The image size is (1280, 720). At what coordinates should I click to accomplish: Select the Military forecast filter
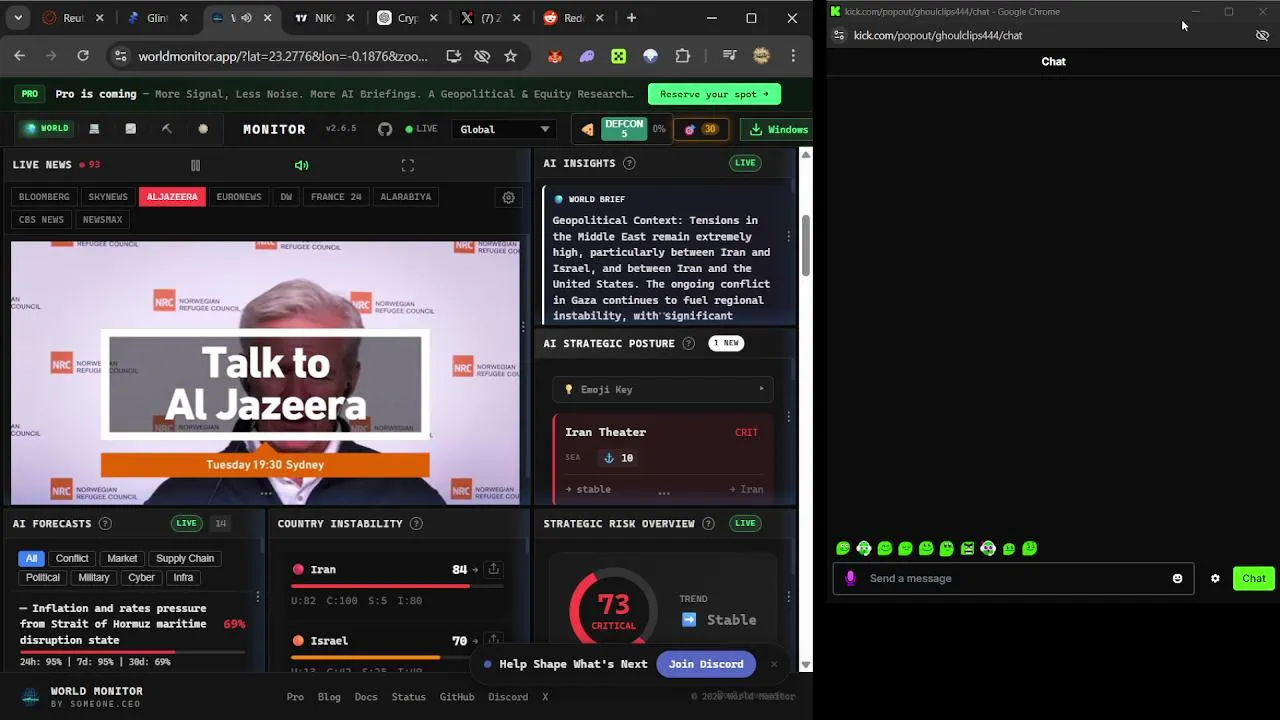tap(93, 578)
